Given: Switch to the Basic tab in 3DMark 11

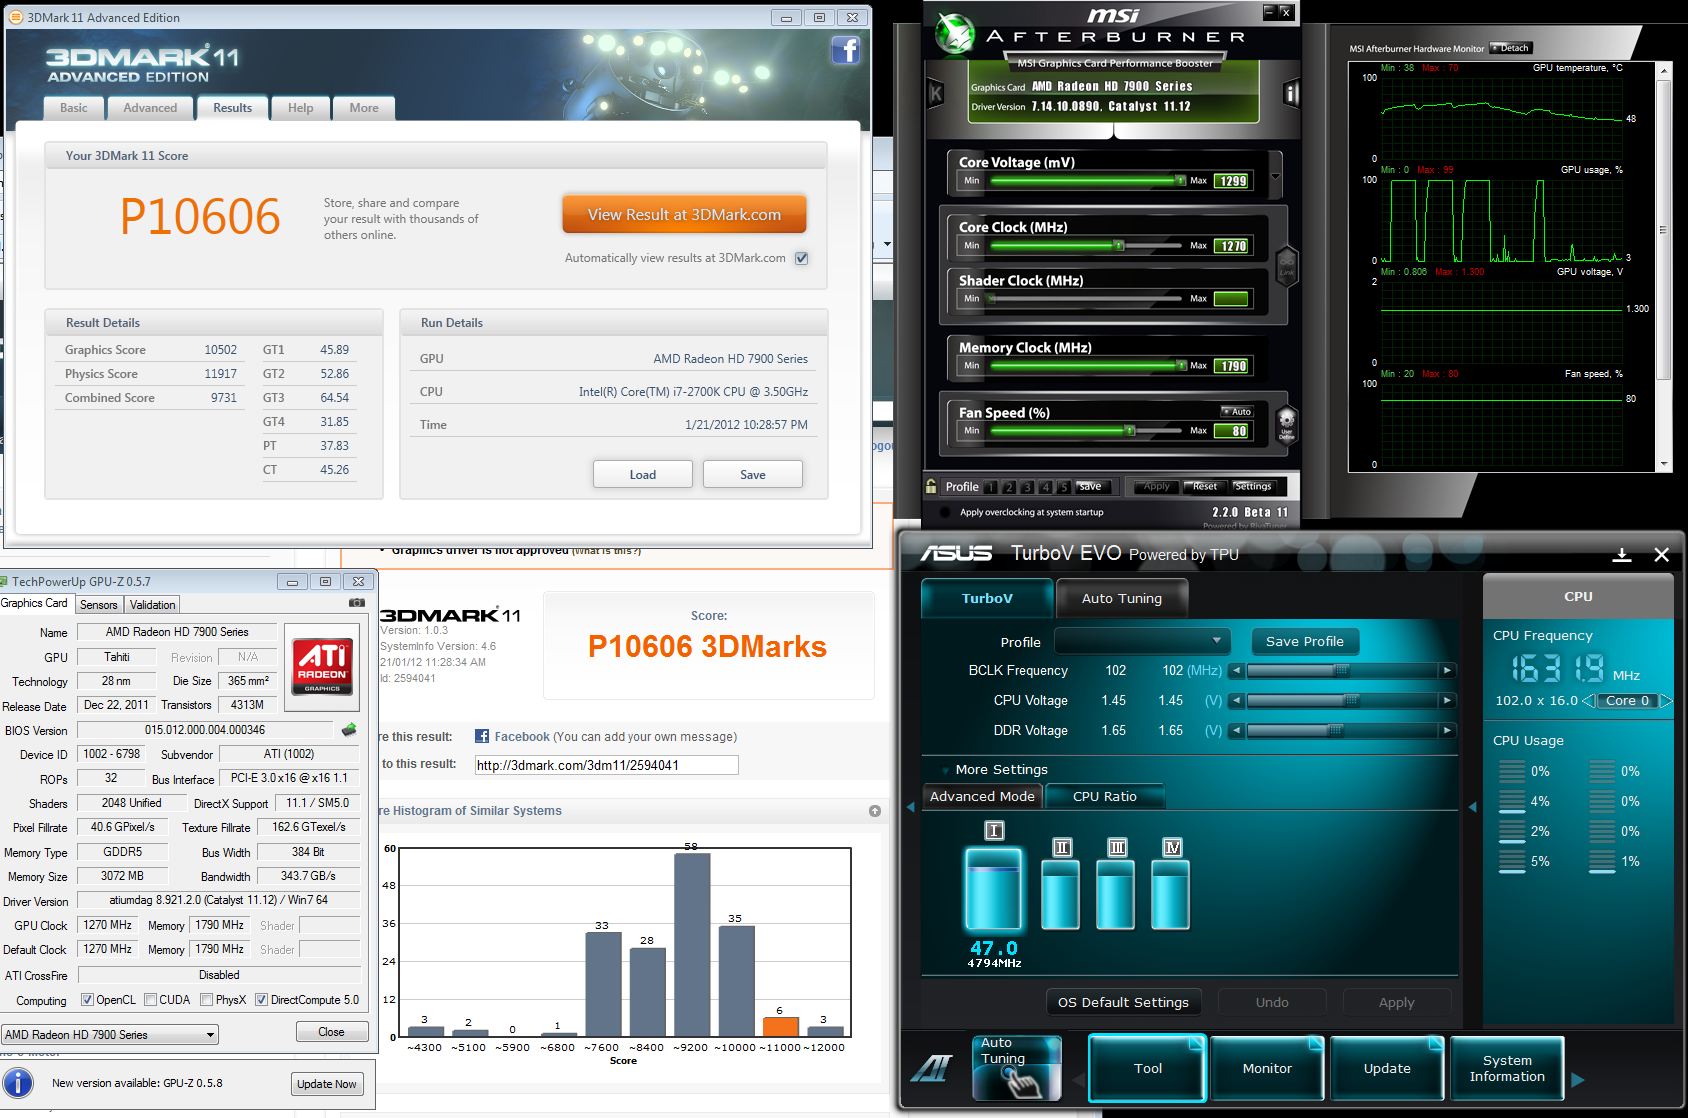Looking at the screenshot, I should coord(74,108).
